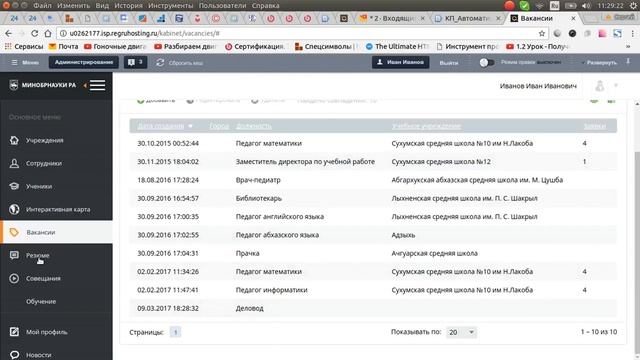This screenshot has width=640, height=360.
Task: Open the Справка menu
Action: pos(265,6)
